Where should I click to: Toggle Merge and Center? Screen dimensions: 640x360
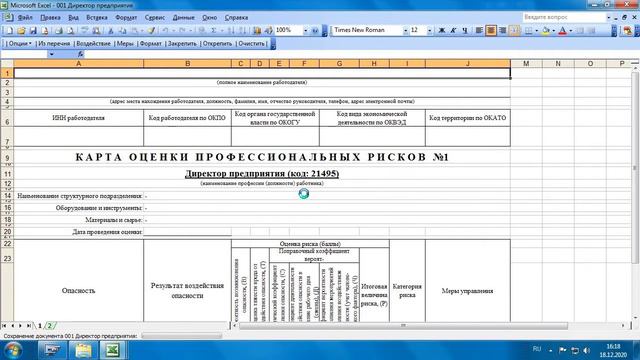click(514, 31)
